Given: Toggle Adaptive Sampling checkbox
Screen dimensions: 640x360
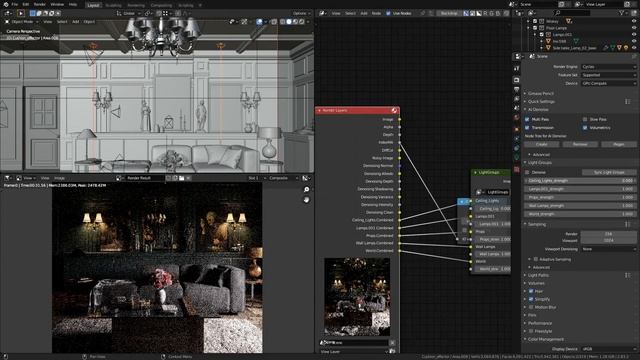Looking at the screenshot, I should click(x=536, y=259).
